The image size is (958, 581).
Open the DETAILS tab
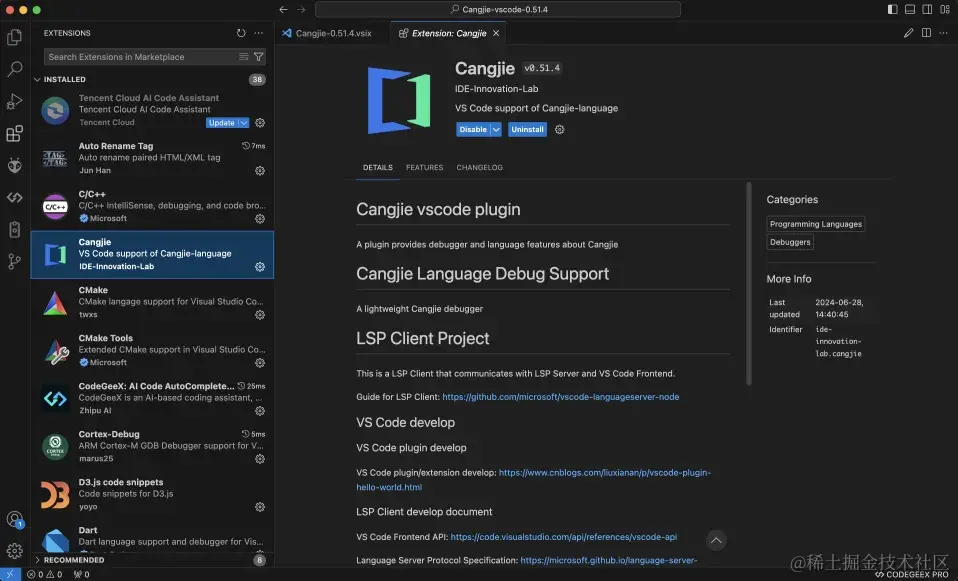378,167
